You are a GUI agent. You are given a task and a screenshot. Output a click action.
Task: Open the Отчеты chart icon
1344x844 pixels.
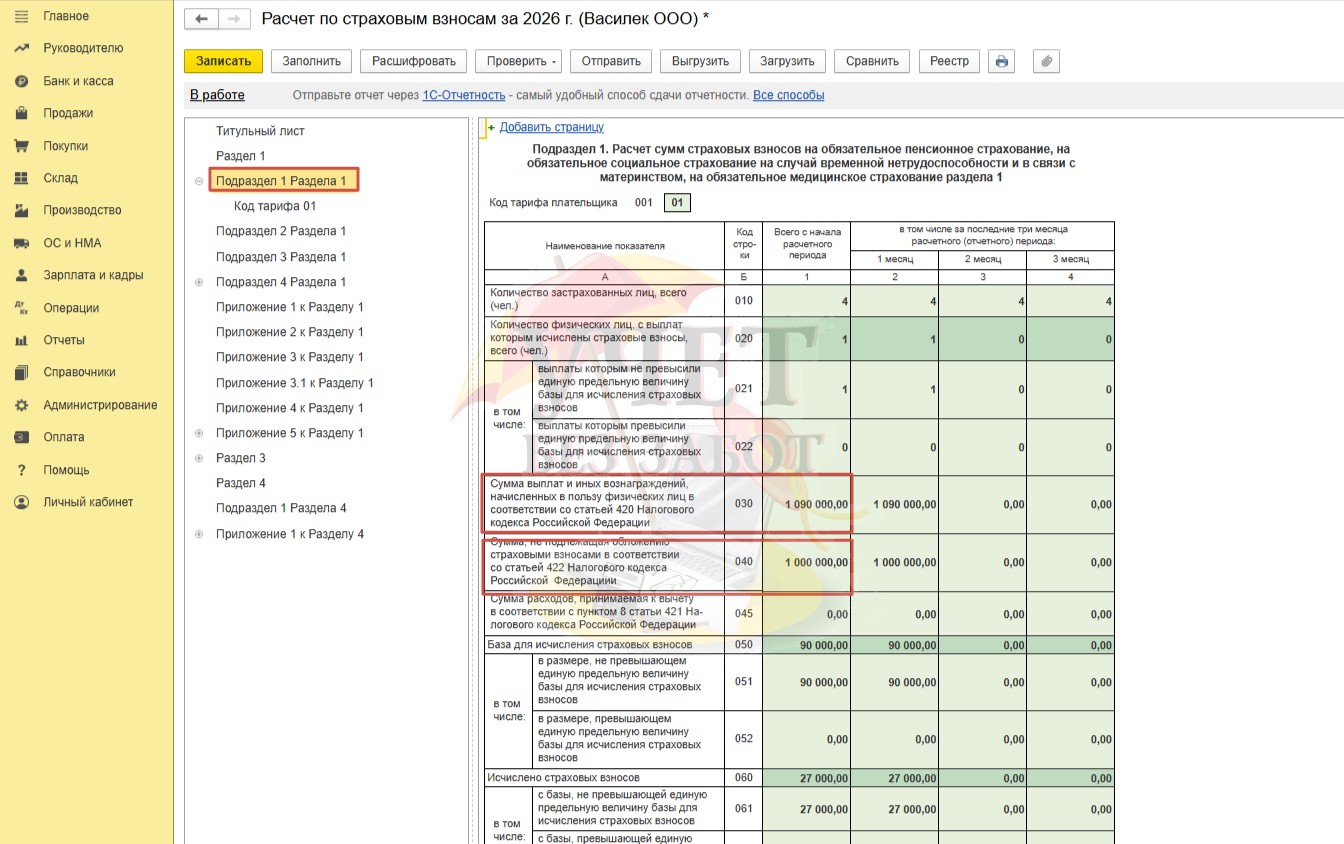[21, 340]
